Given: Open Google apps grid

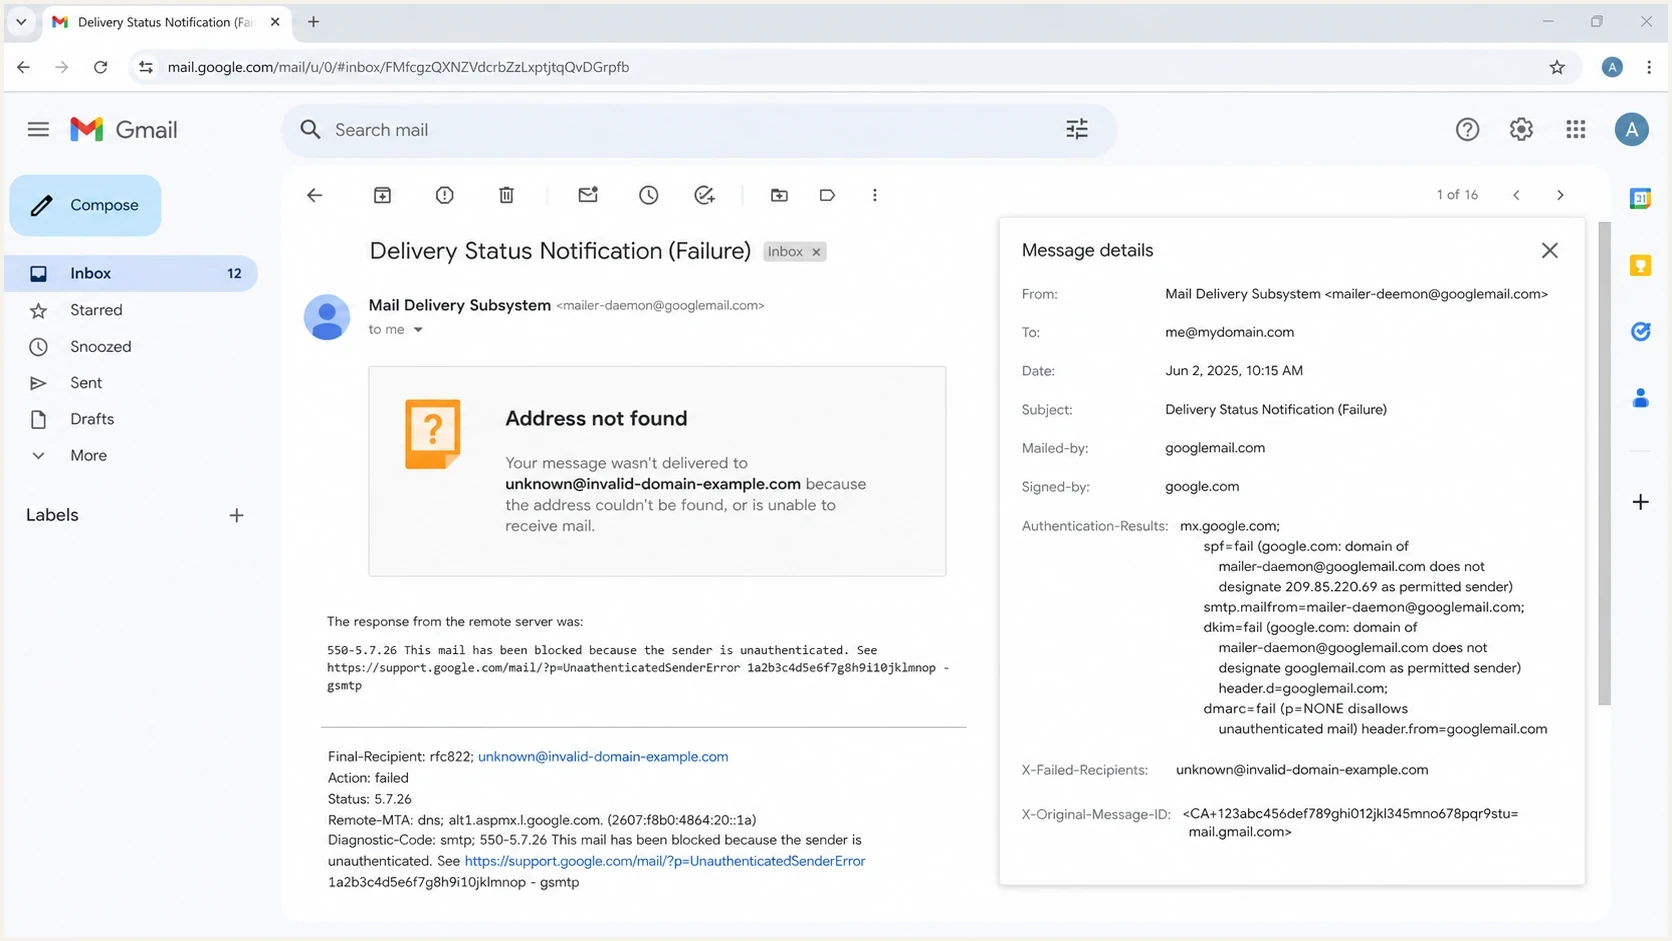Looking at the screenshot, I should click(1576, 129).
